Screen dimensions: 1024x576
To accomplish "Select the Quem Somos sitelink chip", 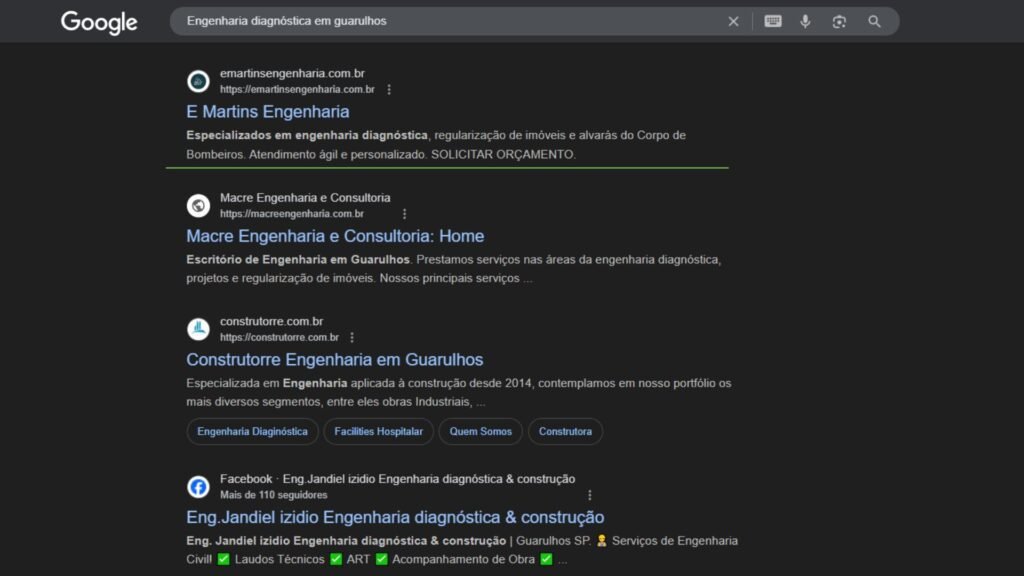I will coord(480,432).
